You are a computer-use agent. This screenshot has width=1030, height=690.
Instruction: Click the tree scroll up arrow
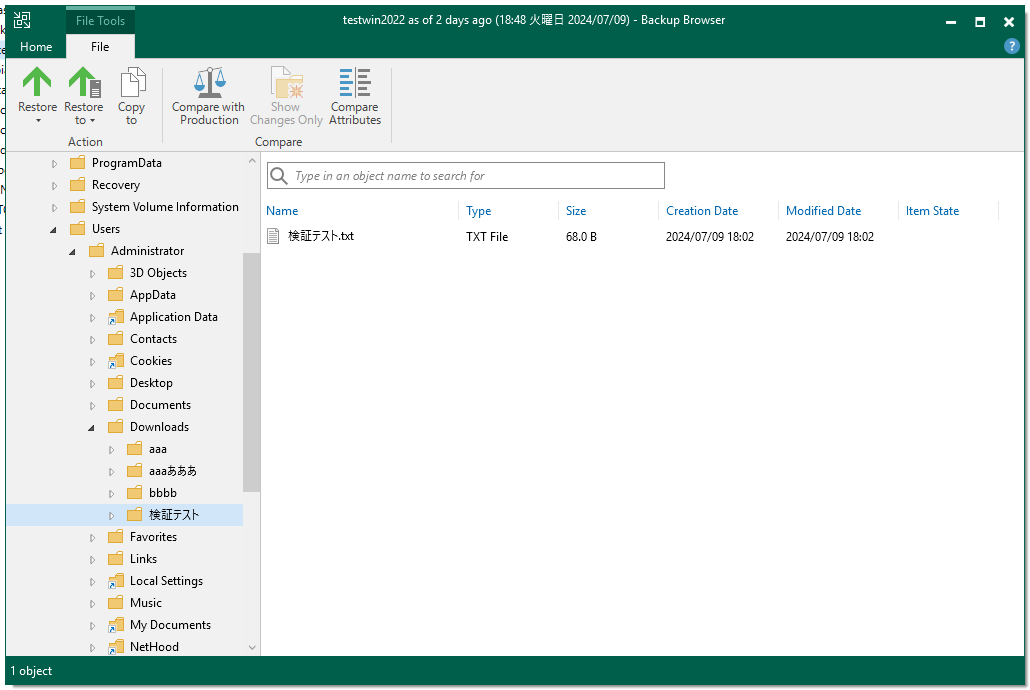pos(252,160)
